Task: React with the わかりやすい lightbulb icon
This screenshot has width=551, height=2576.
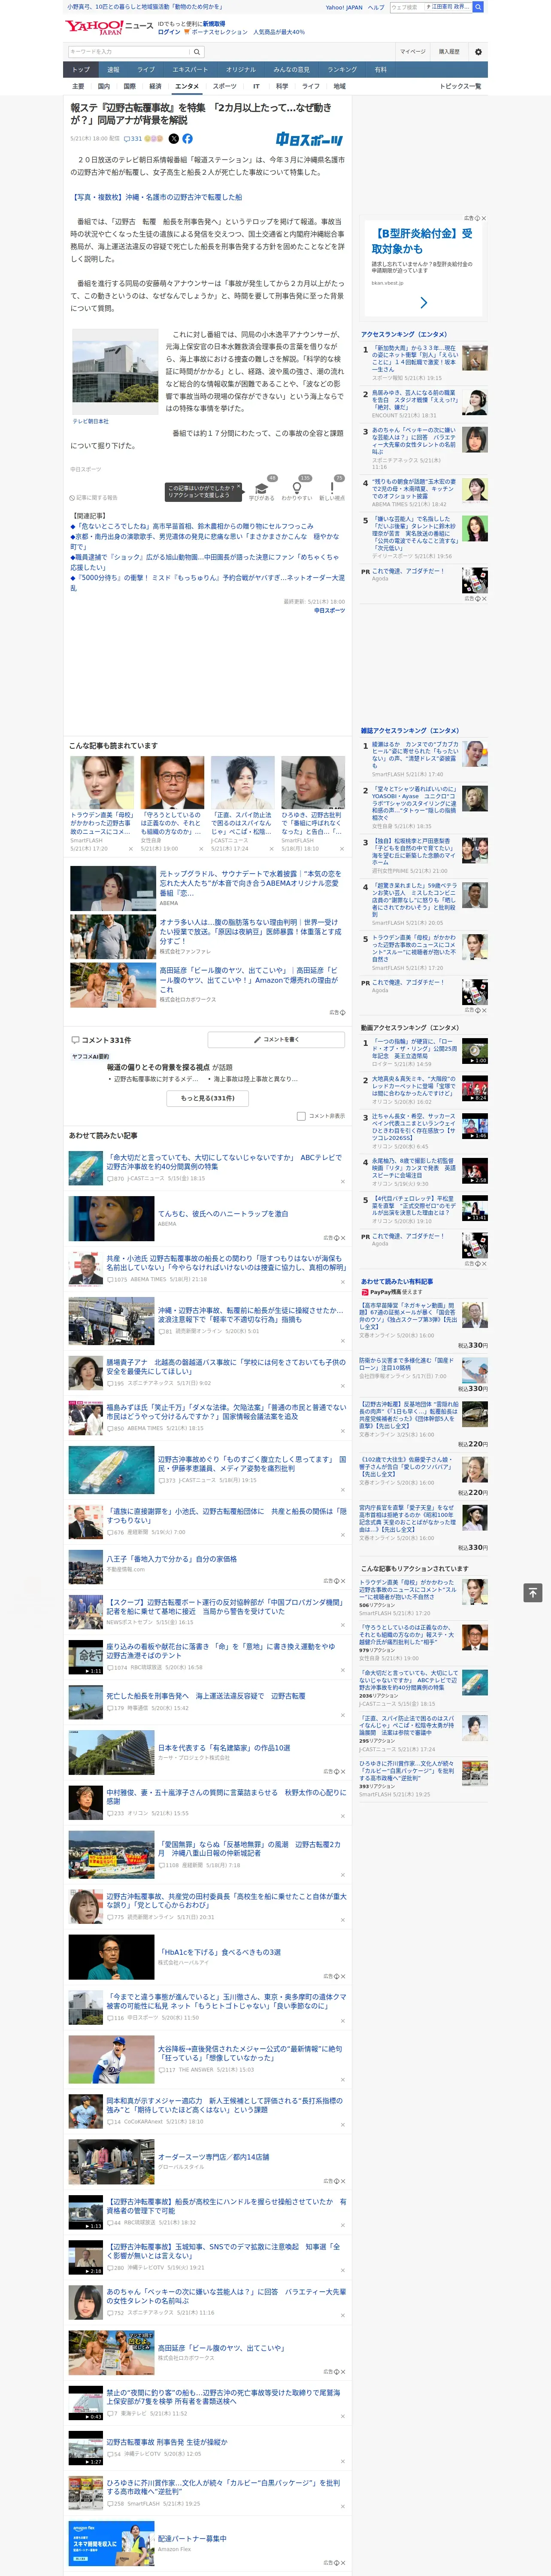Action: pyautogui.click(x=296, y=489)
